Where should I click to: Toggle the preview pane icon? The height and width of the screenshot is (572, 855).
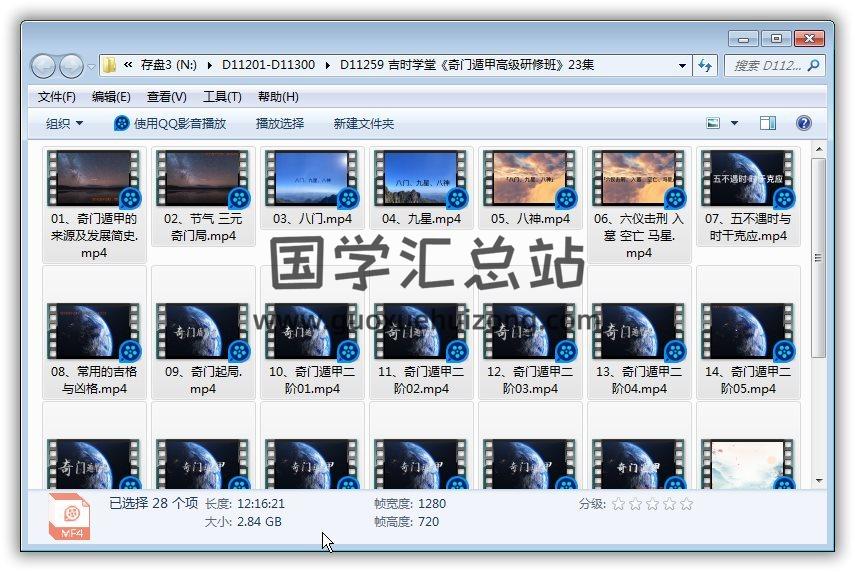[x=768, y=123]
